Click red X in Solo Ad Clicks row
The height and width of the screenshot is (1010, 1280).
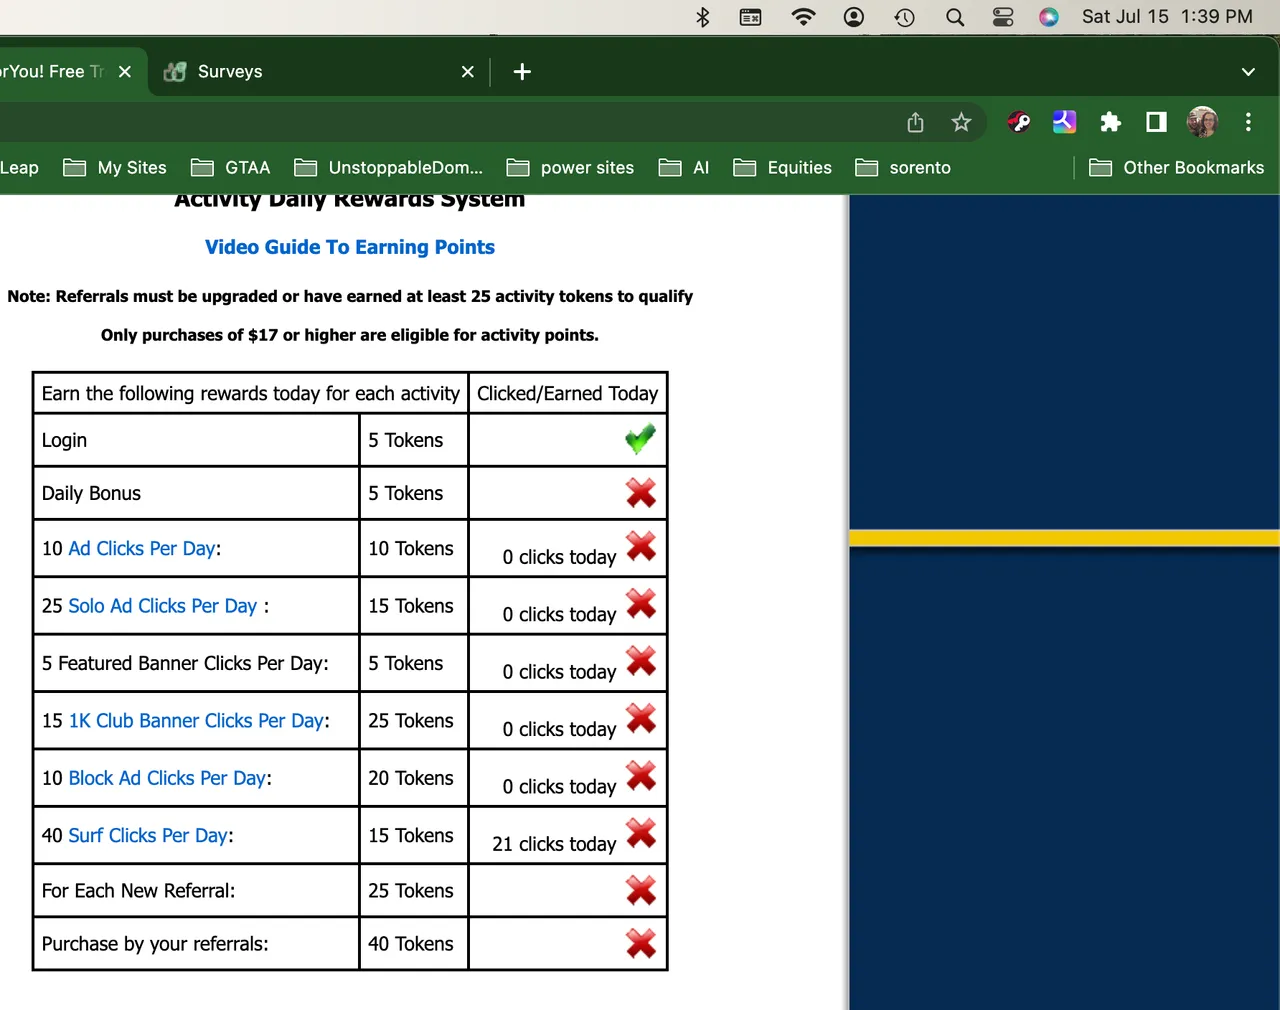pyautogui.click(x=641, y=603)
